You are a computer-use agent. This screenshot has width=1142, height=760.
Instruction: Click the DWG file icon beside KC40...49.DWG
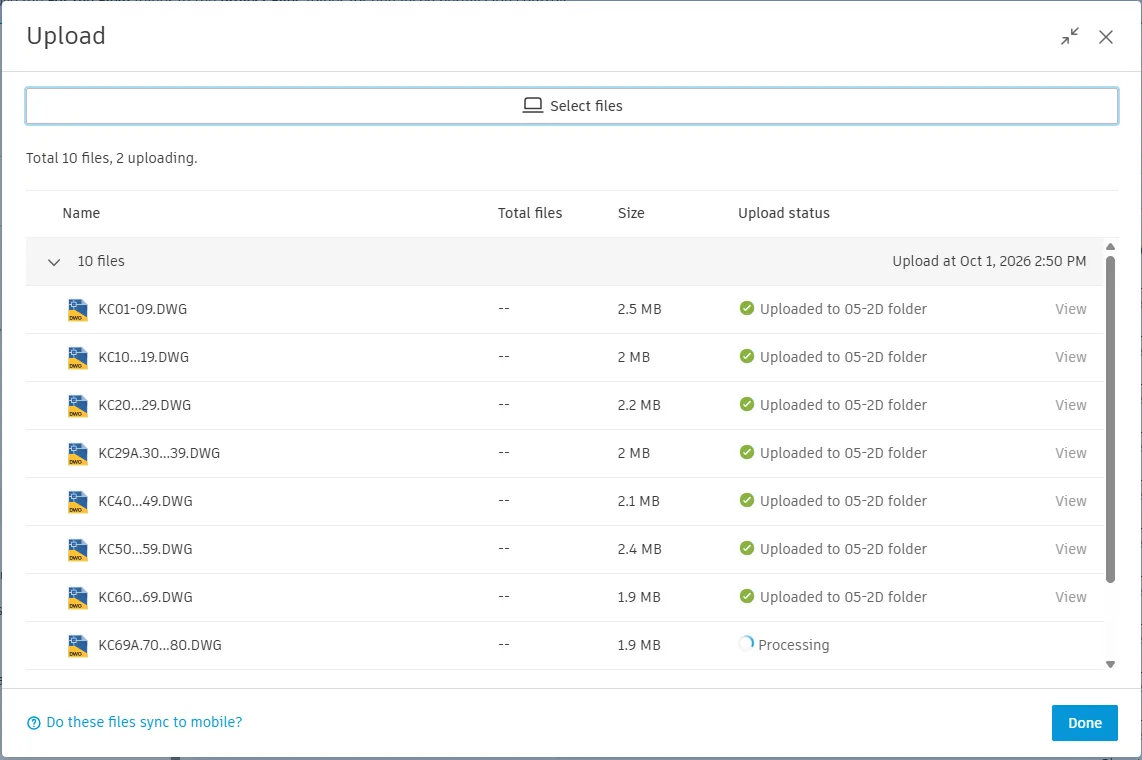[x=78, y=502]
